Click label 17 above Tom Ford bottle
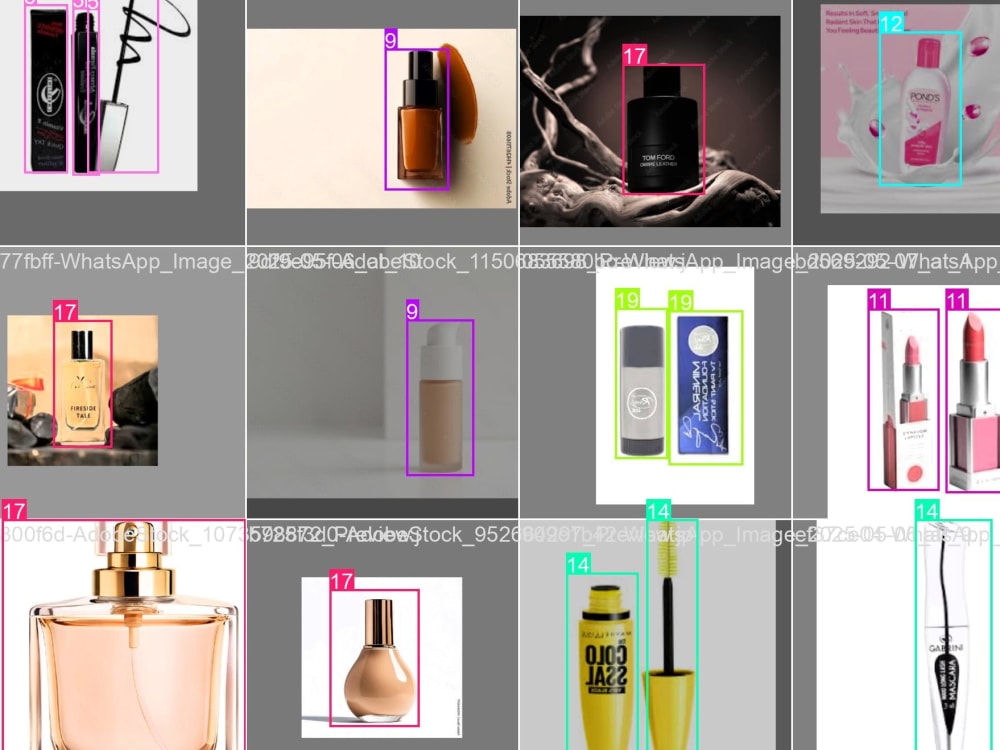Screen dimensions: 1000x750 (x=635, y=55)
